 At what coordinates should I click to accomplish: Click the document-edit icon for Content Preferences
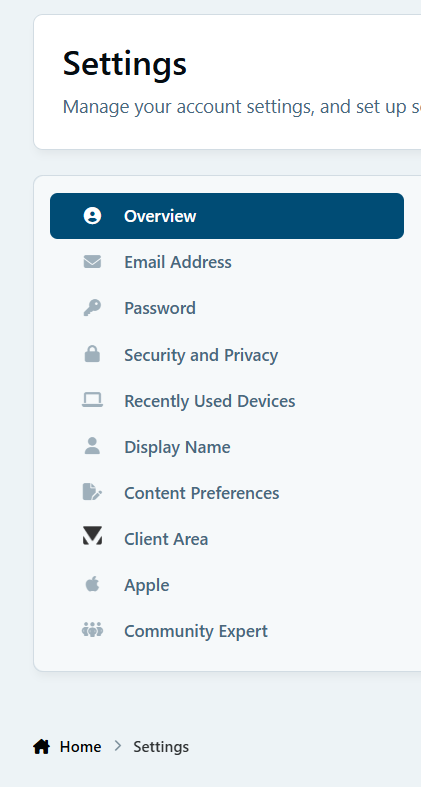[92, 492]
